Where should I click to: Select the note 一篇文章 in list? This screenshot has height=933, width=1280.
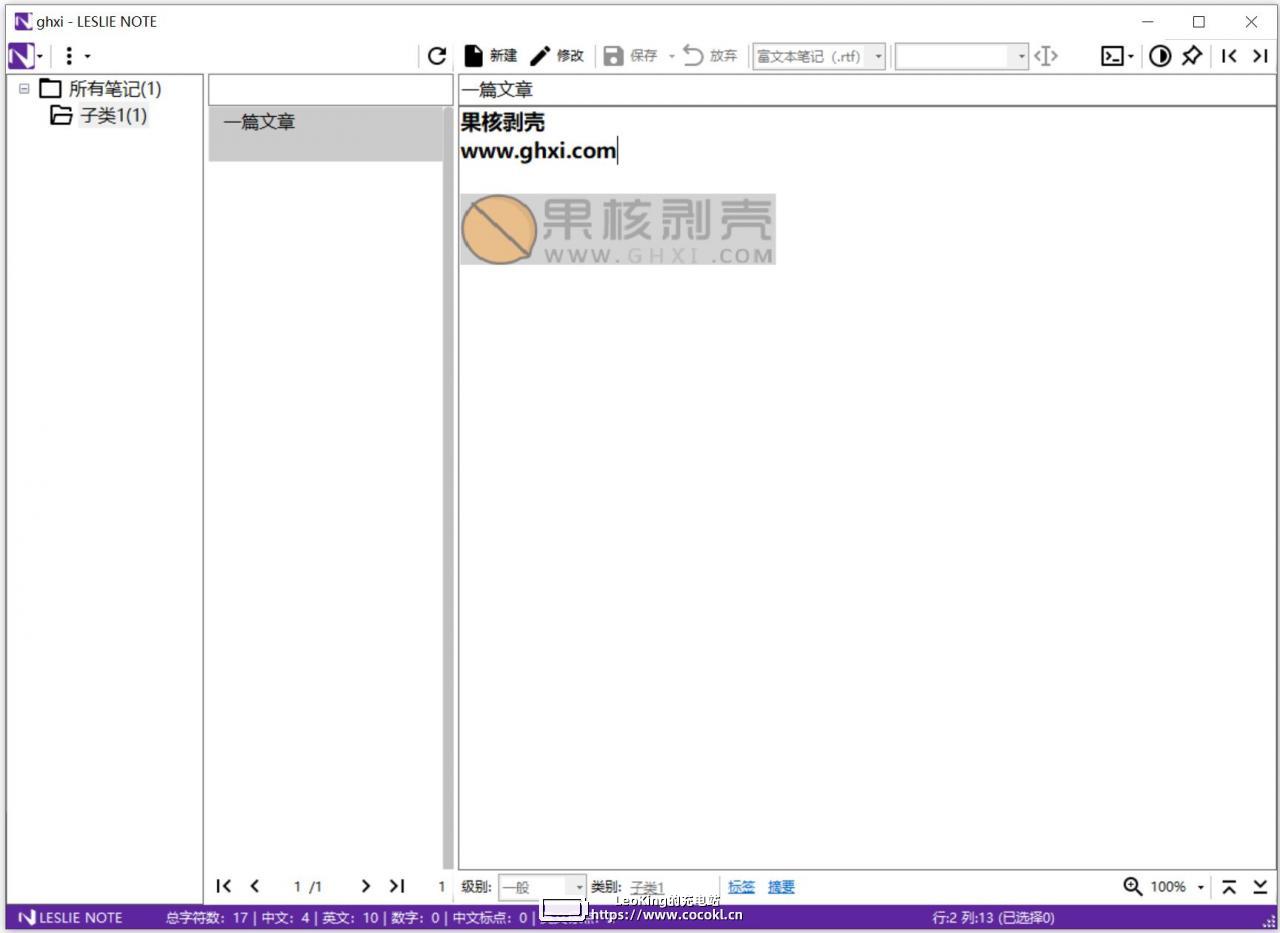[x=326, y=134]
